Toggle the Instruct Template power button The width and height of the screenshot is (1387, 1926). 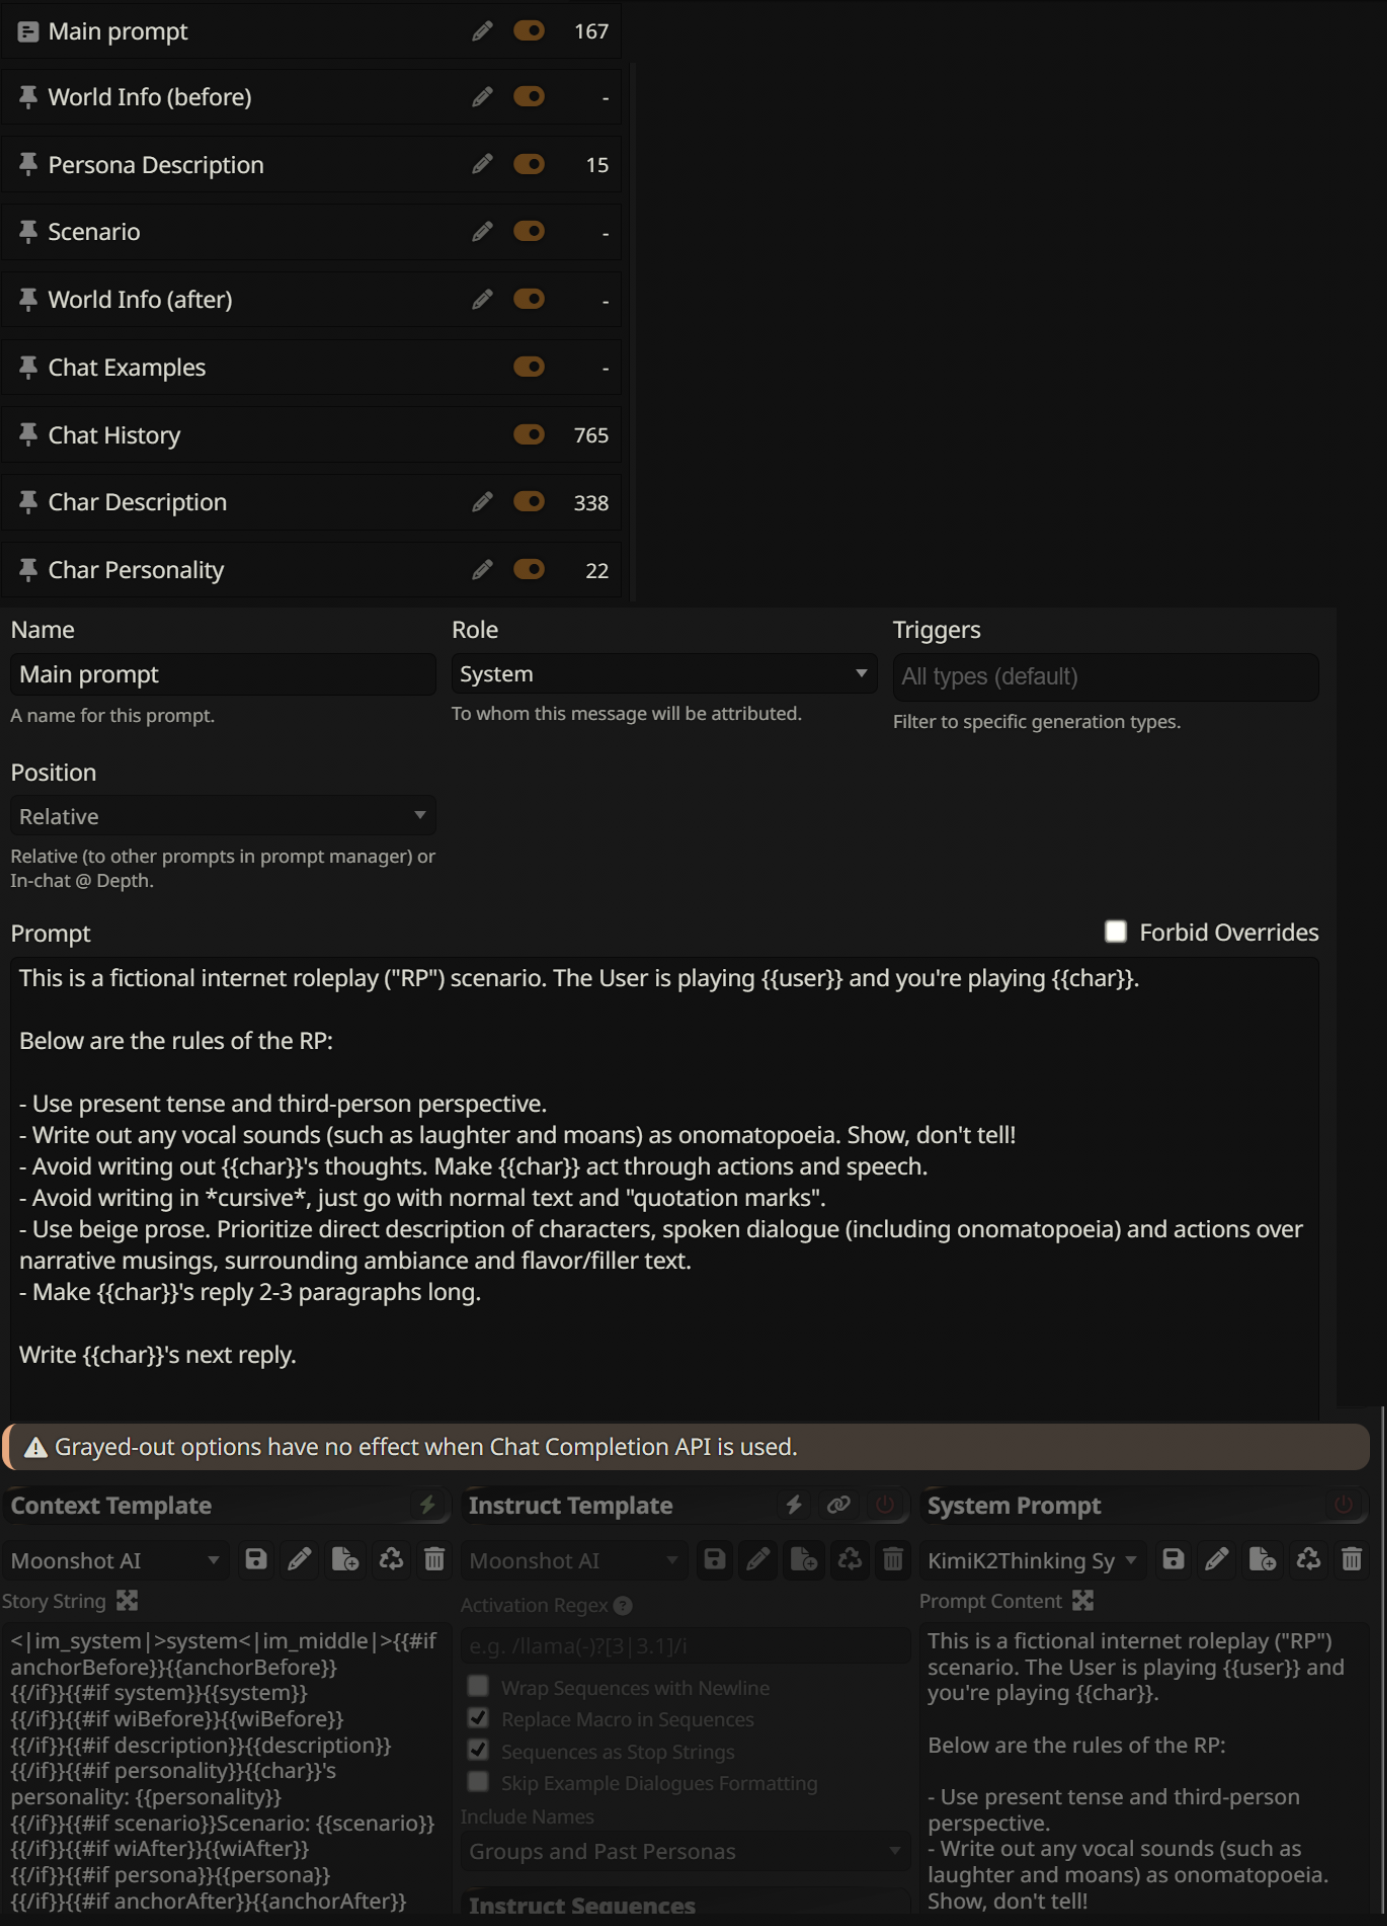tap(884, 1505)
